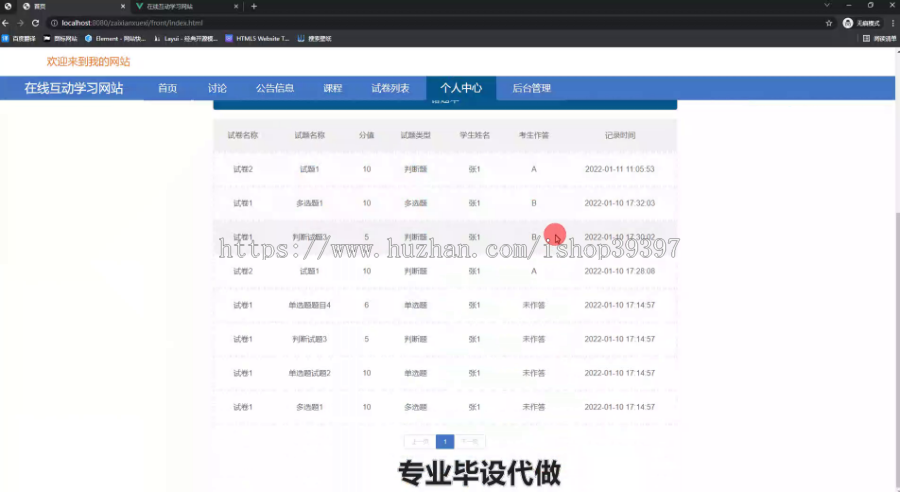This screenshot has width=900, height=492.
Task: Open the 图标网站 bookmark
Action: 60,38
